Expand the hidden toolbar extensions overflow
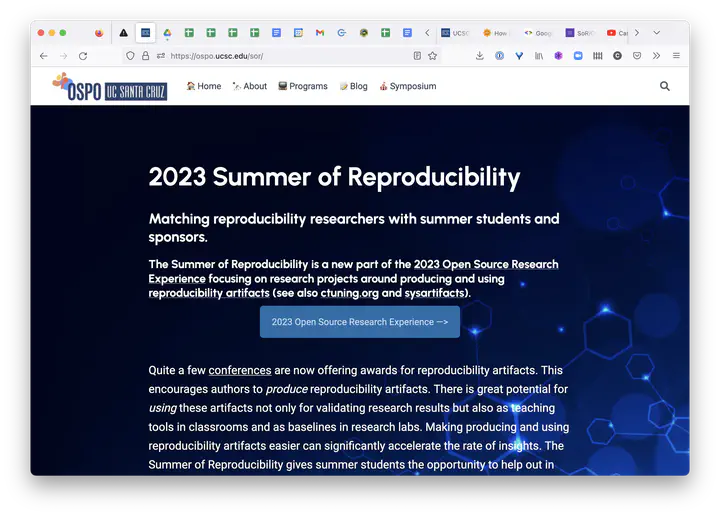Screen dimensions: 720x516 (656, 56)
